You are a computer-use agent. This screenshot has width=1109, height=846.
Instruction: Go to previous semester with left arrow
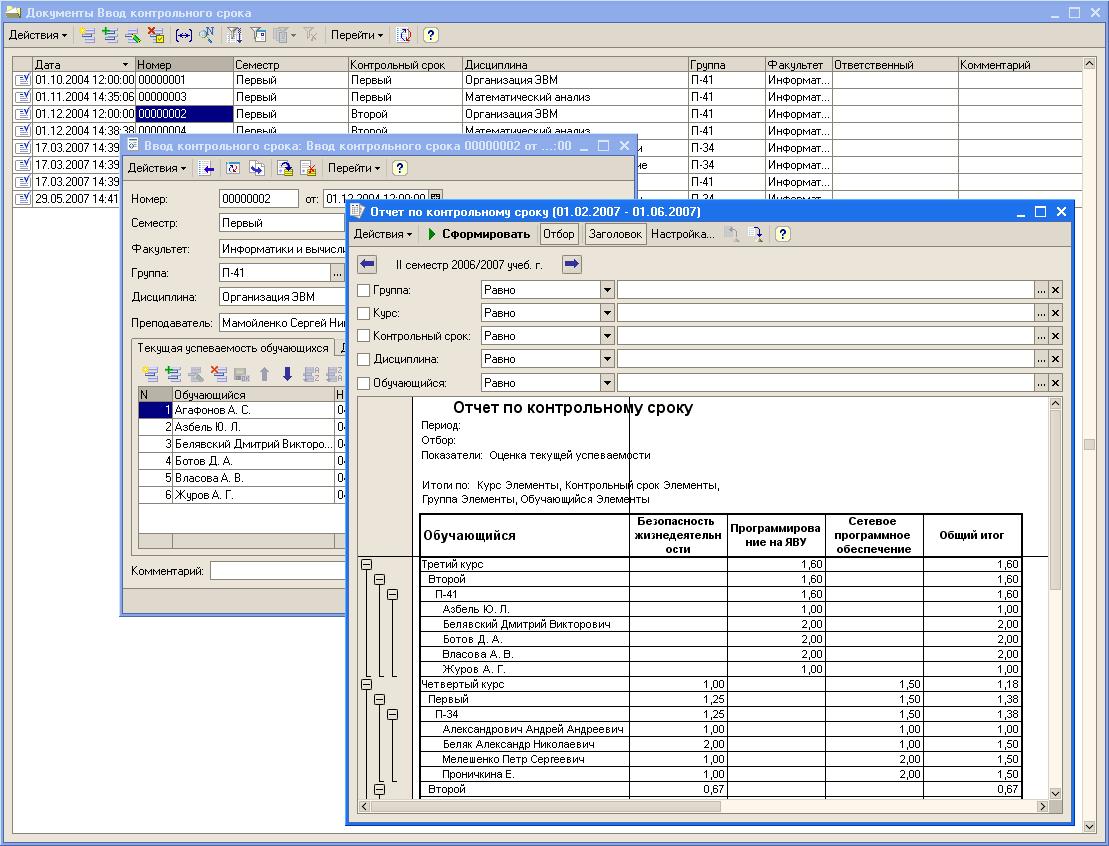click(x=367, y=265)
